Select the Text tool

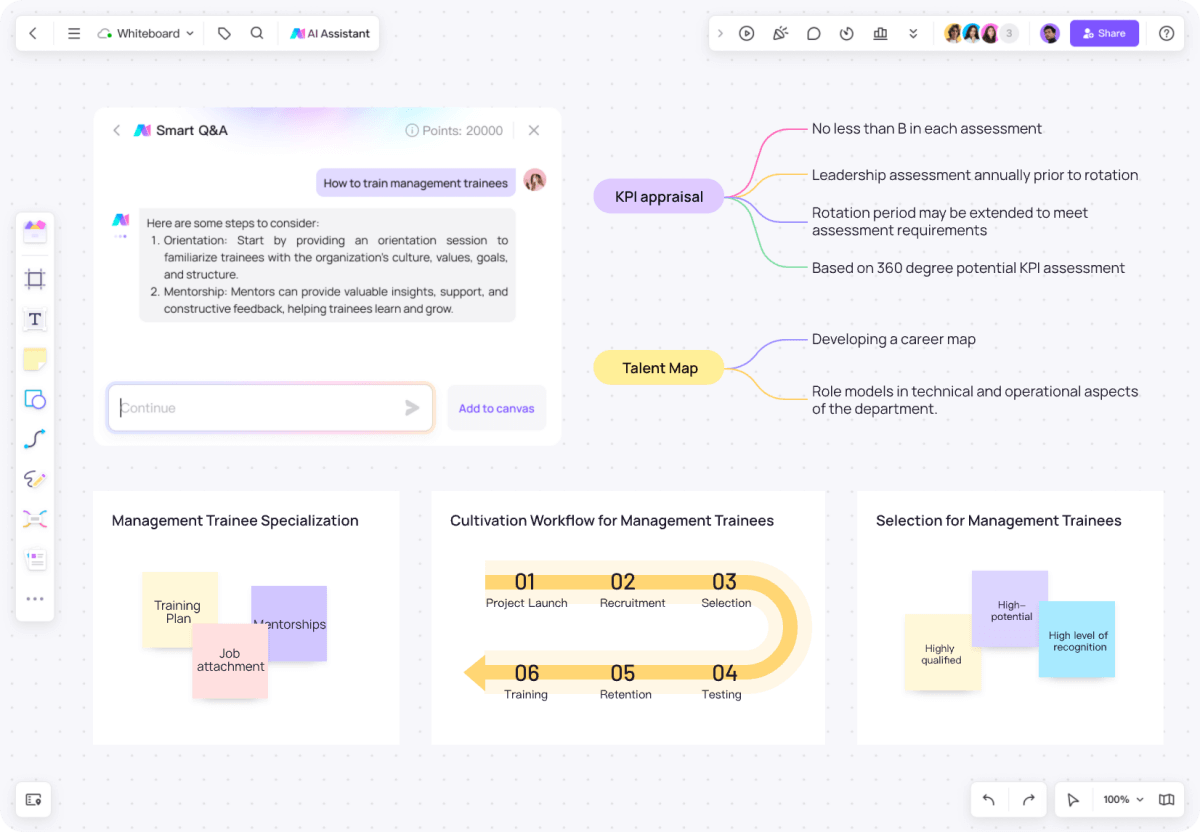(34, 319)
